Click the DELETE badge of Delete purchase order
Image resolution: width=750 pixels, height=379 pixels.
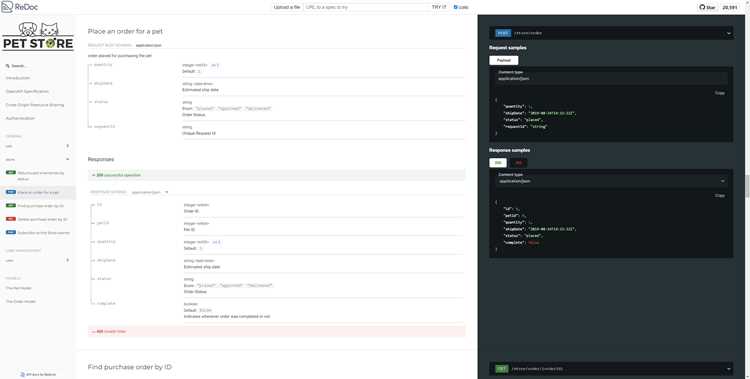11,219
